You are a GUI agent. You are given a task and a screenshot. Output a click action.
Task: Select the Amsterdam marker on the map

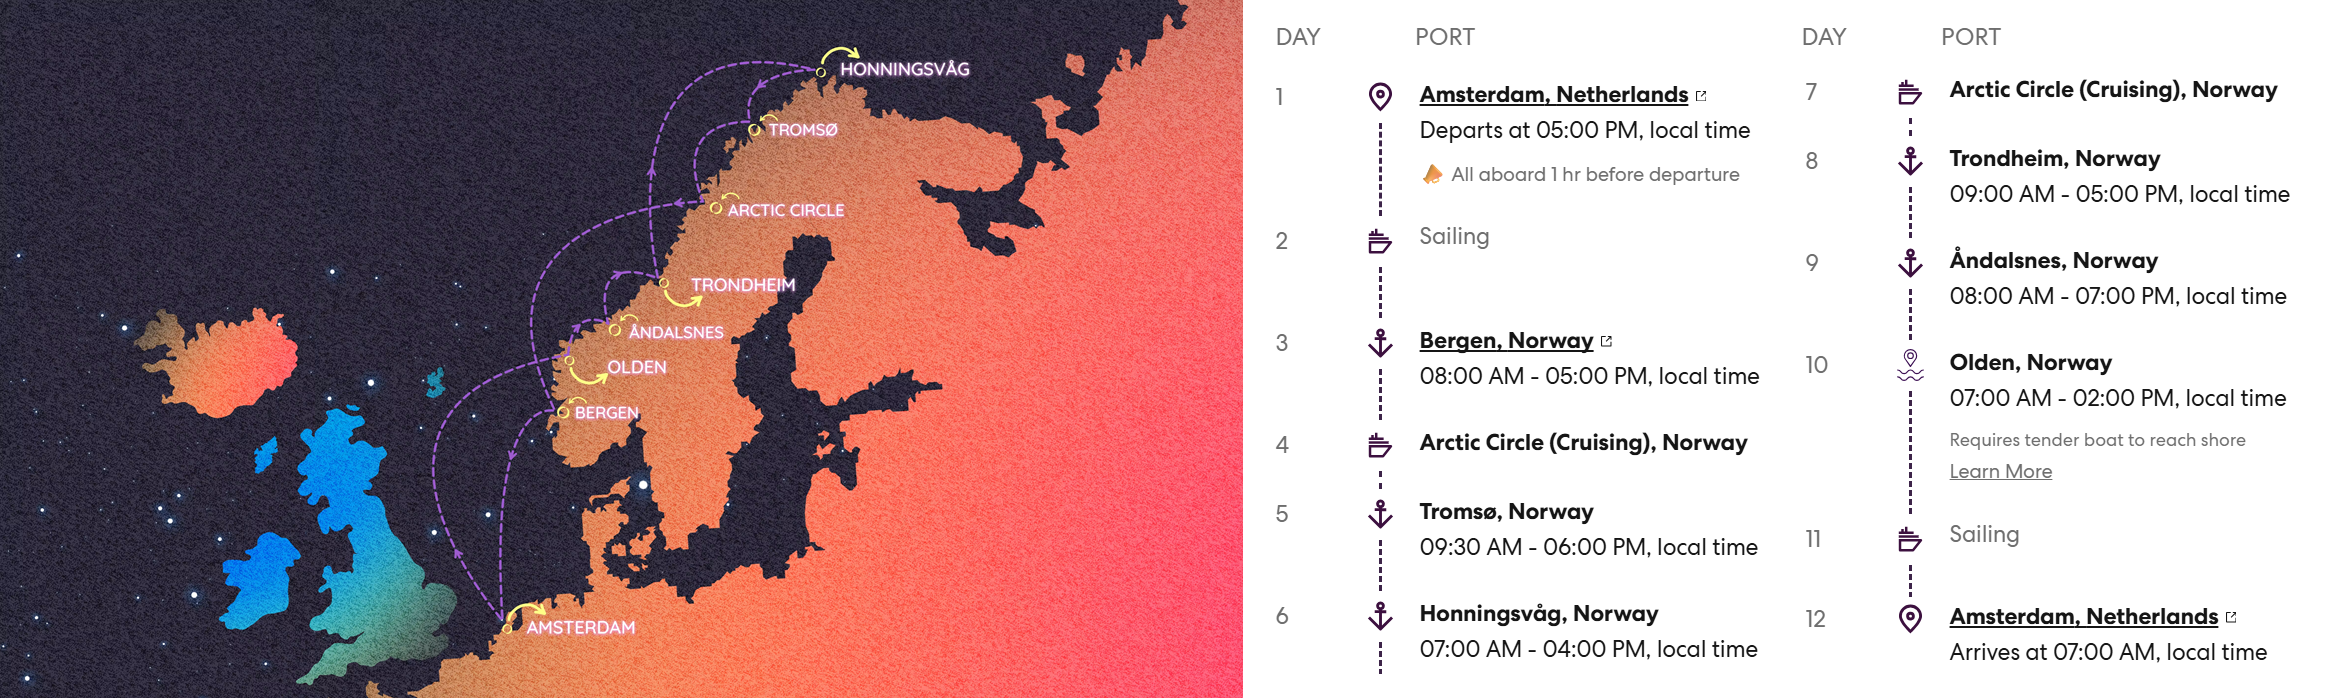508,628
